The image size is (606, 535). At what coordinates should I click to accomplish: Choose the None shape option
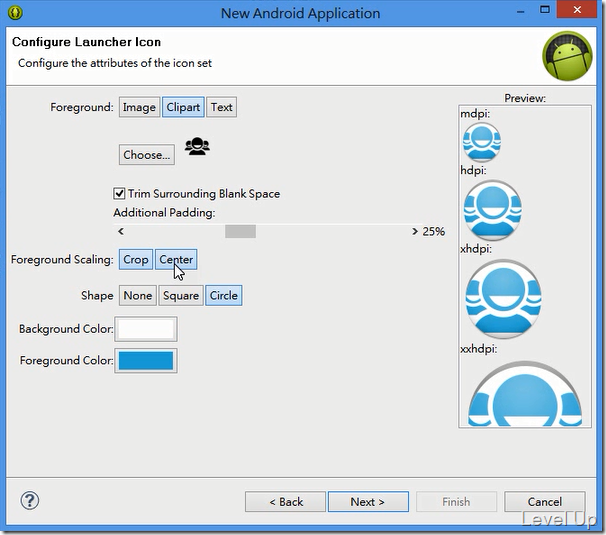(138, 296)
